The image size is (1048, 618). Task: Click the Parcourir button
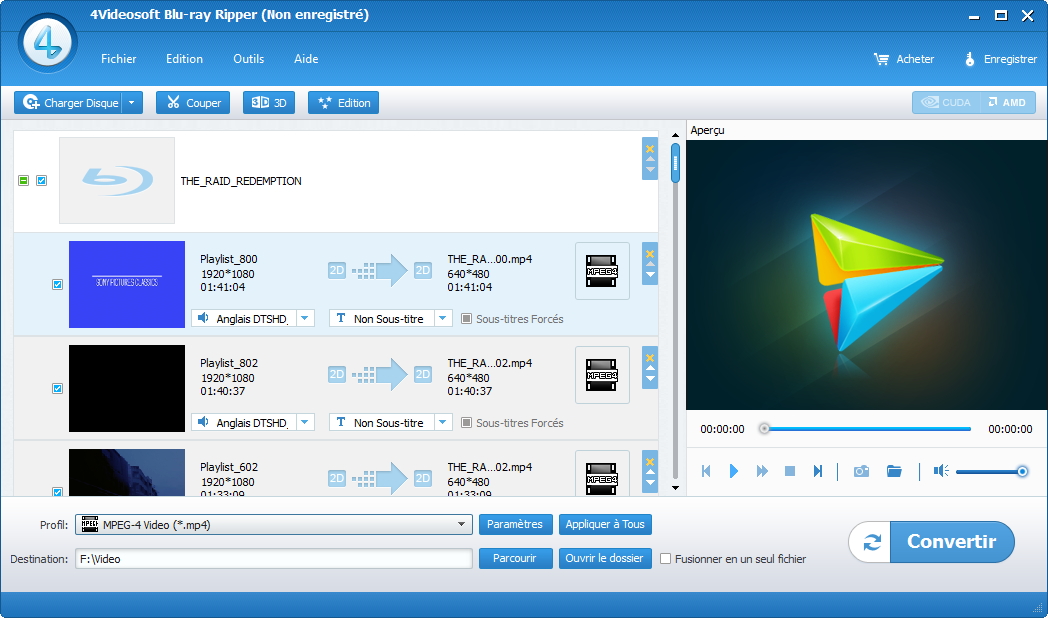(515, 559)
